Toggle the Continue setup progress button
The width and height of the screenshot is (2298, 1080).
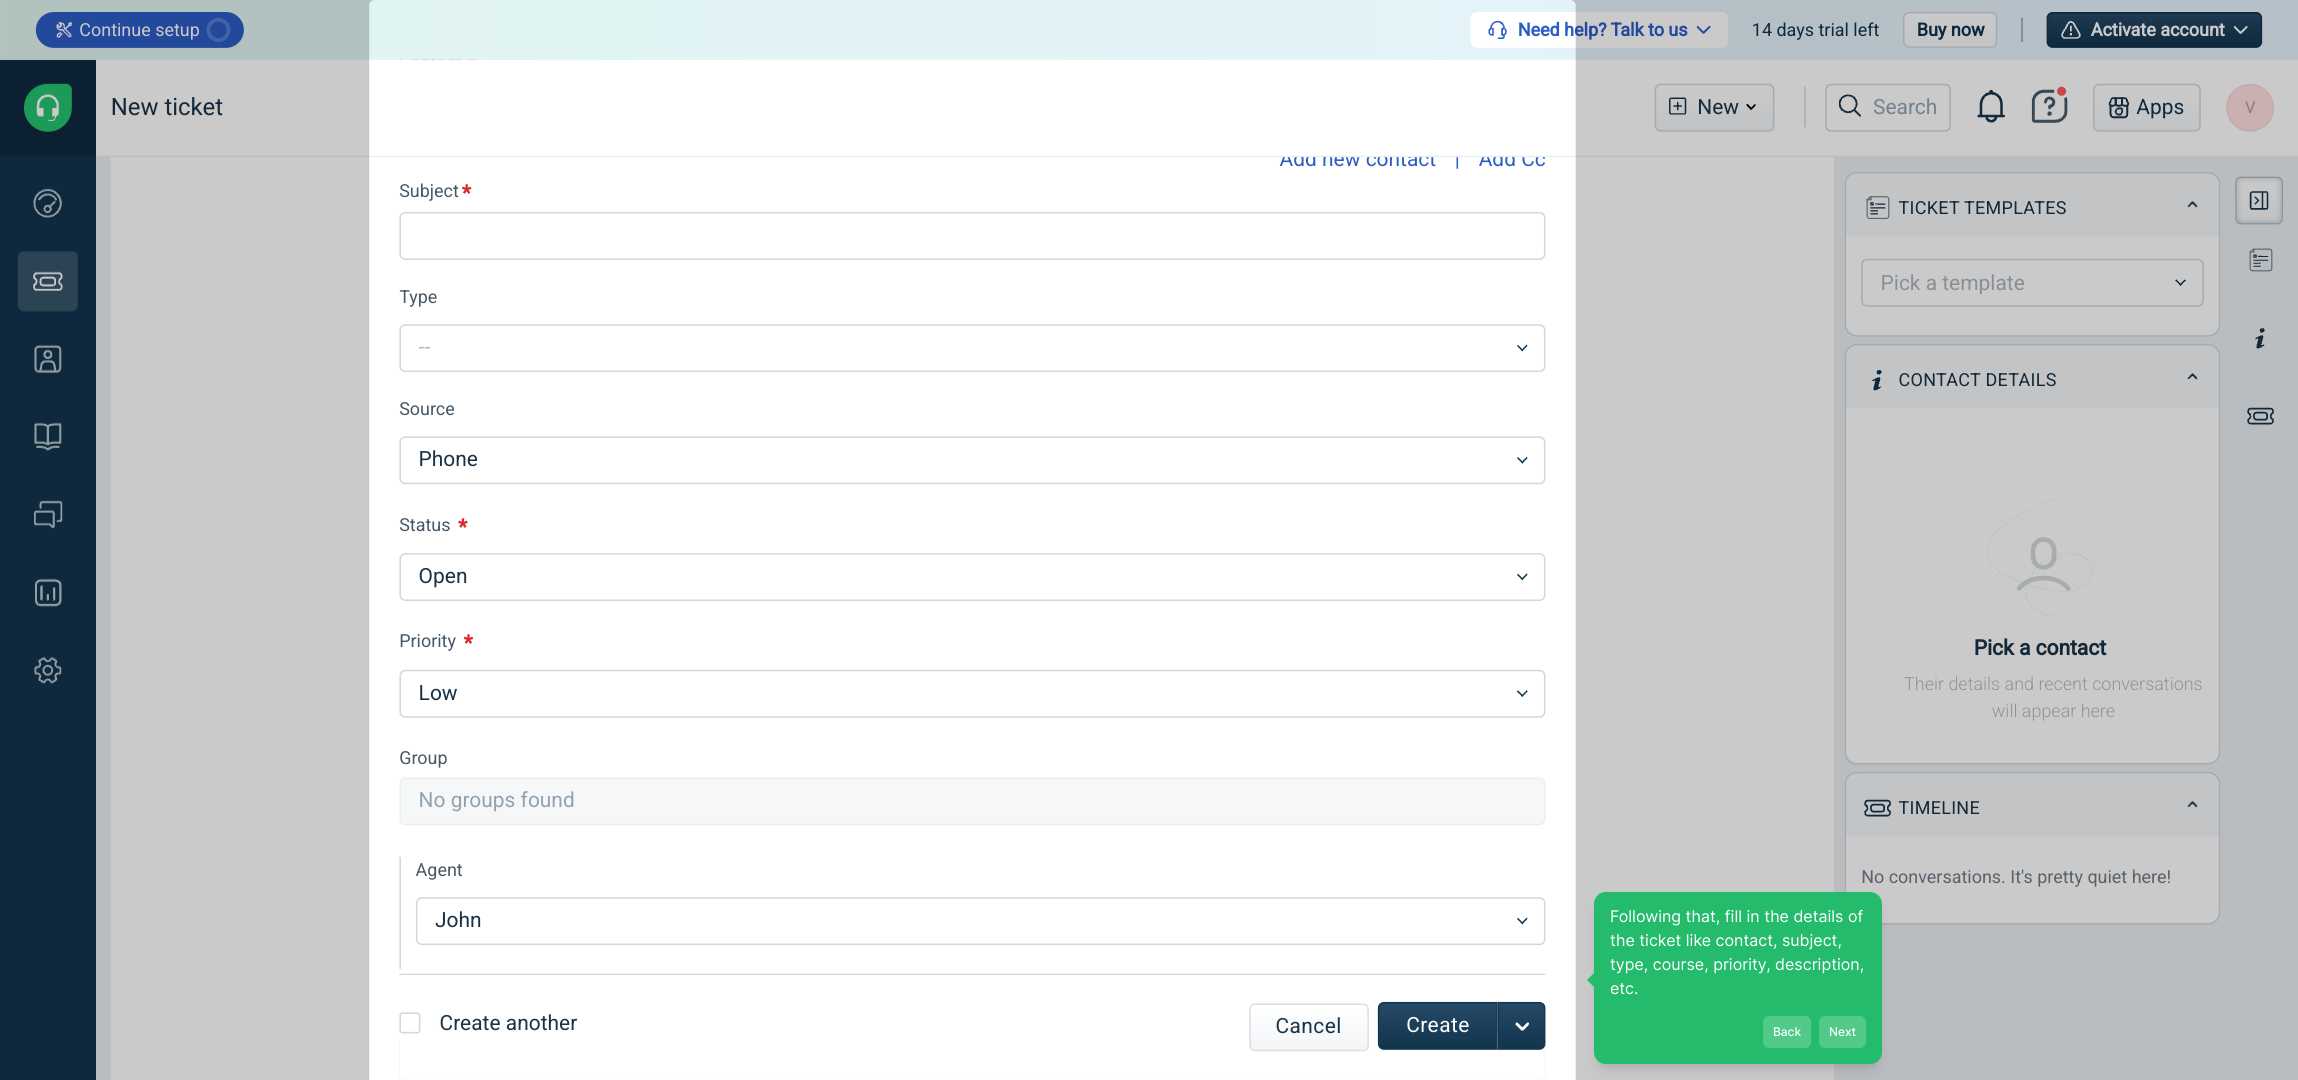pos(139,30)
